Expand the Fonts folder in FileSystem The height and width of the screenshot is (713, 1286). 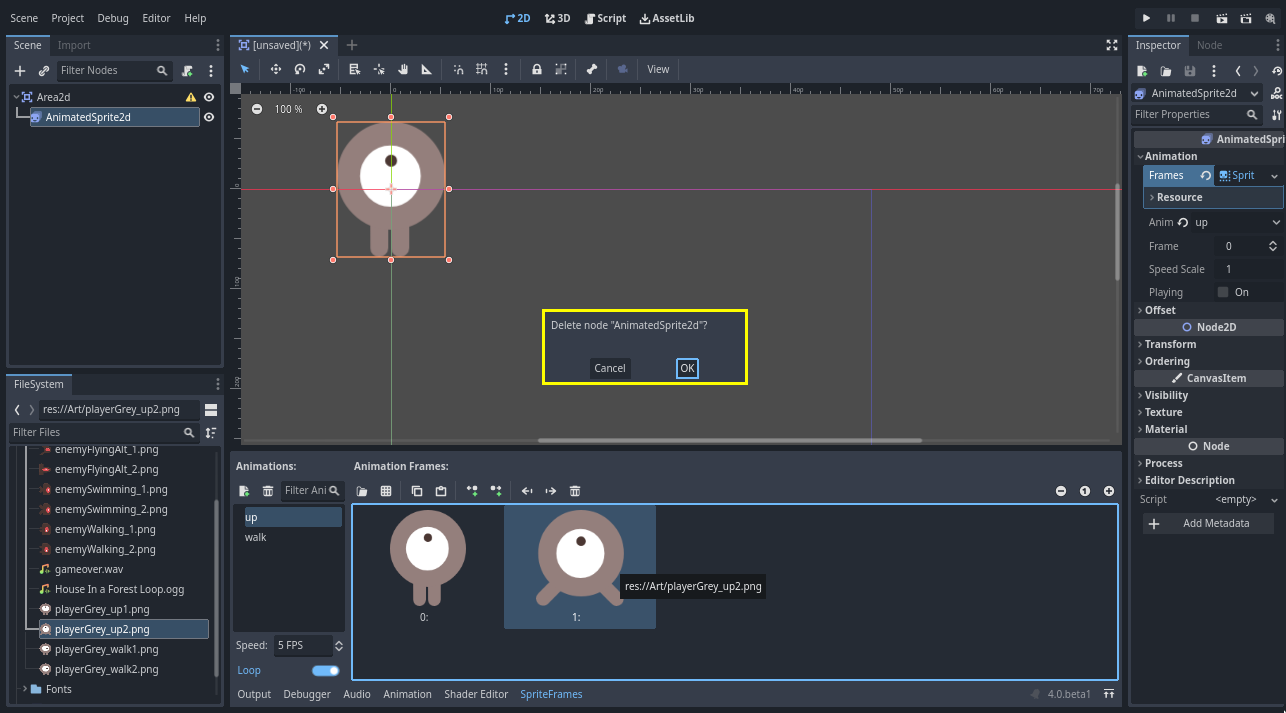coord(25,689)
